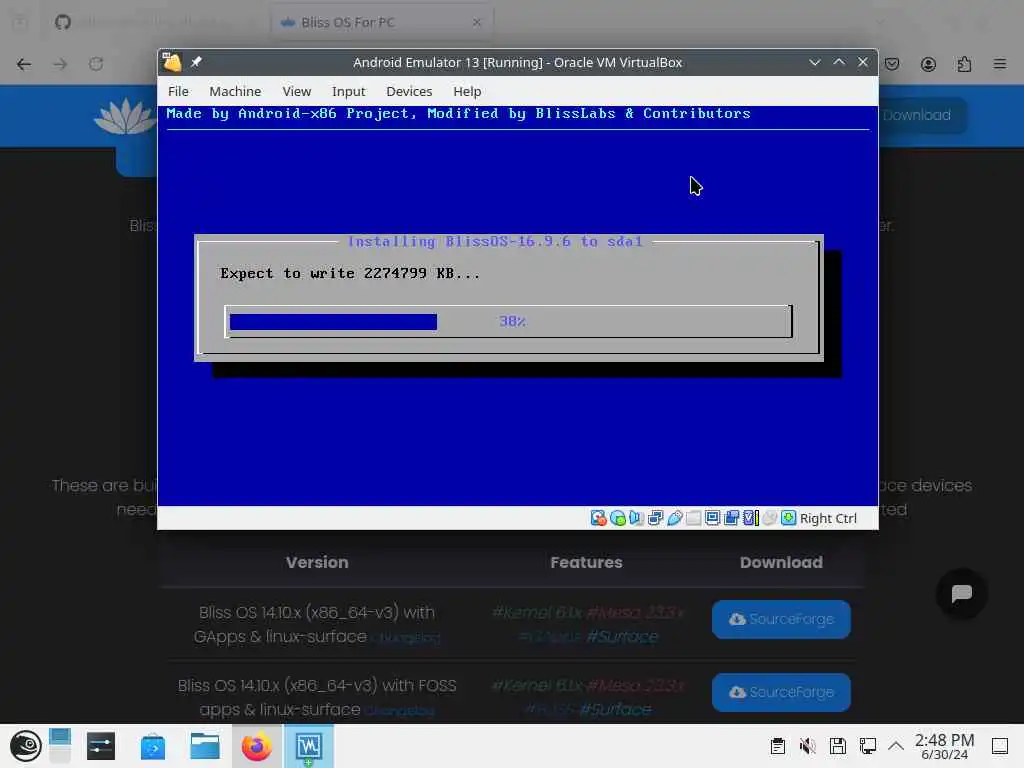Viewport: 1024px width, 768px height.
Task: Close the Bliss OS For PC tab
Action: 477,22
